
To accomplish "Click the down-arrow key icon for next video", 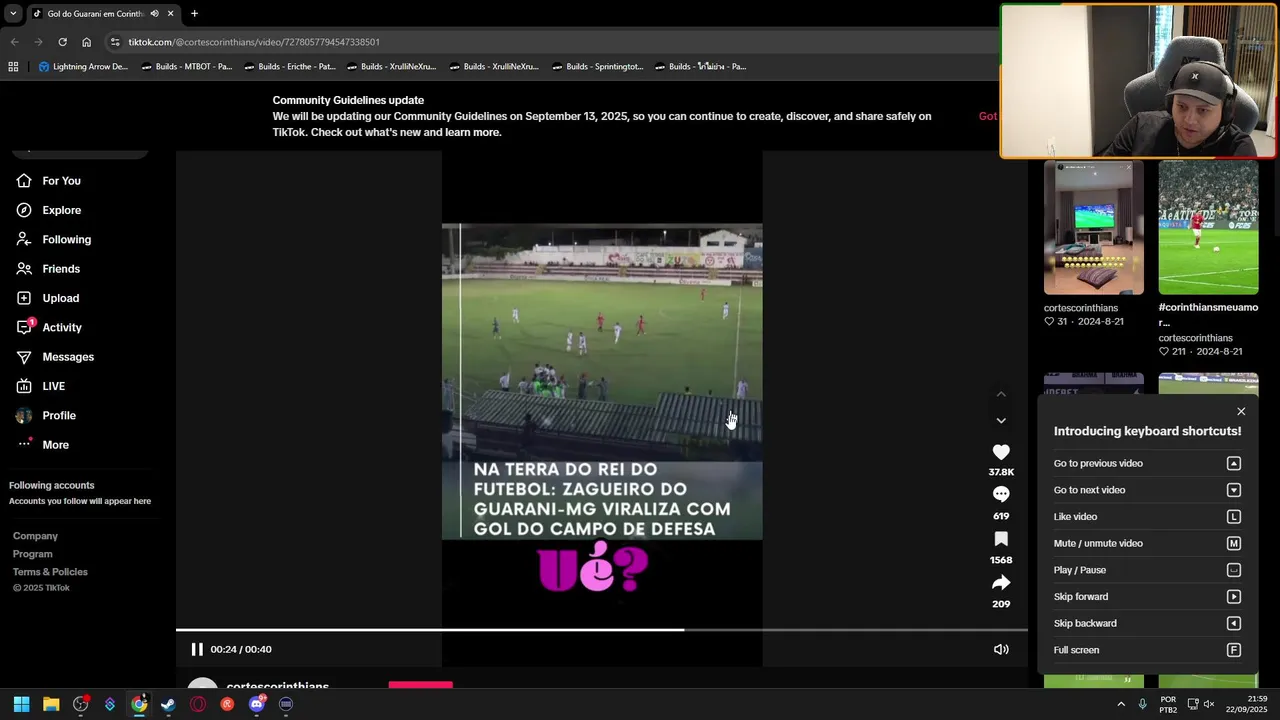I will tap(1234, 490).
